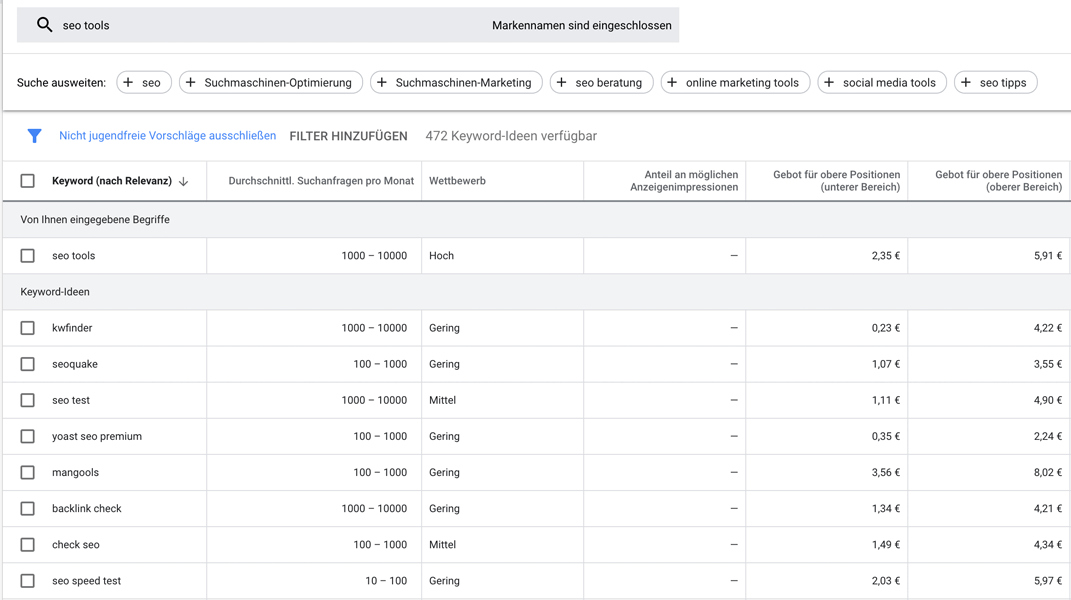Click the 'seo test' keyword
The width and height of the screenshot is (1071, 600).
point(71,400)
